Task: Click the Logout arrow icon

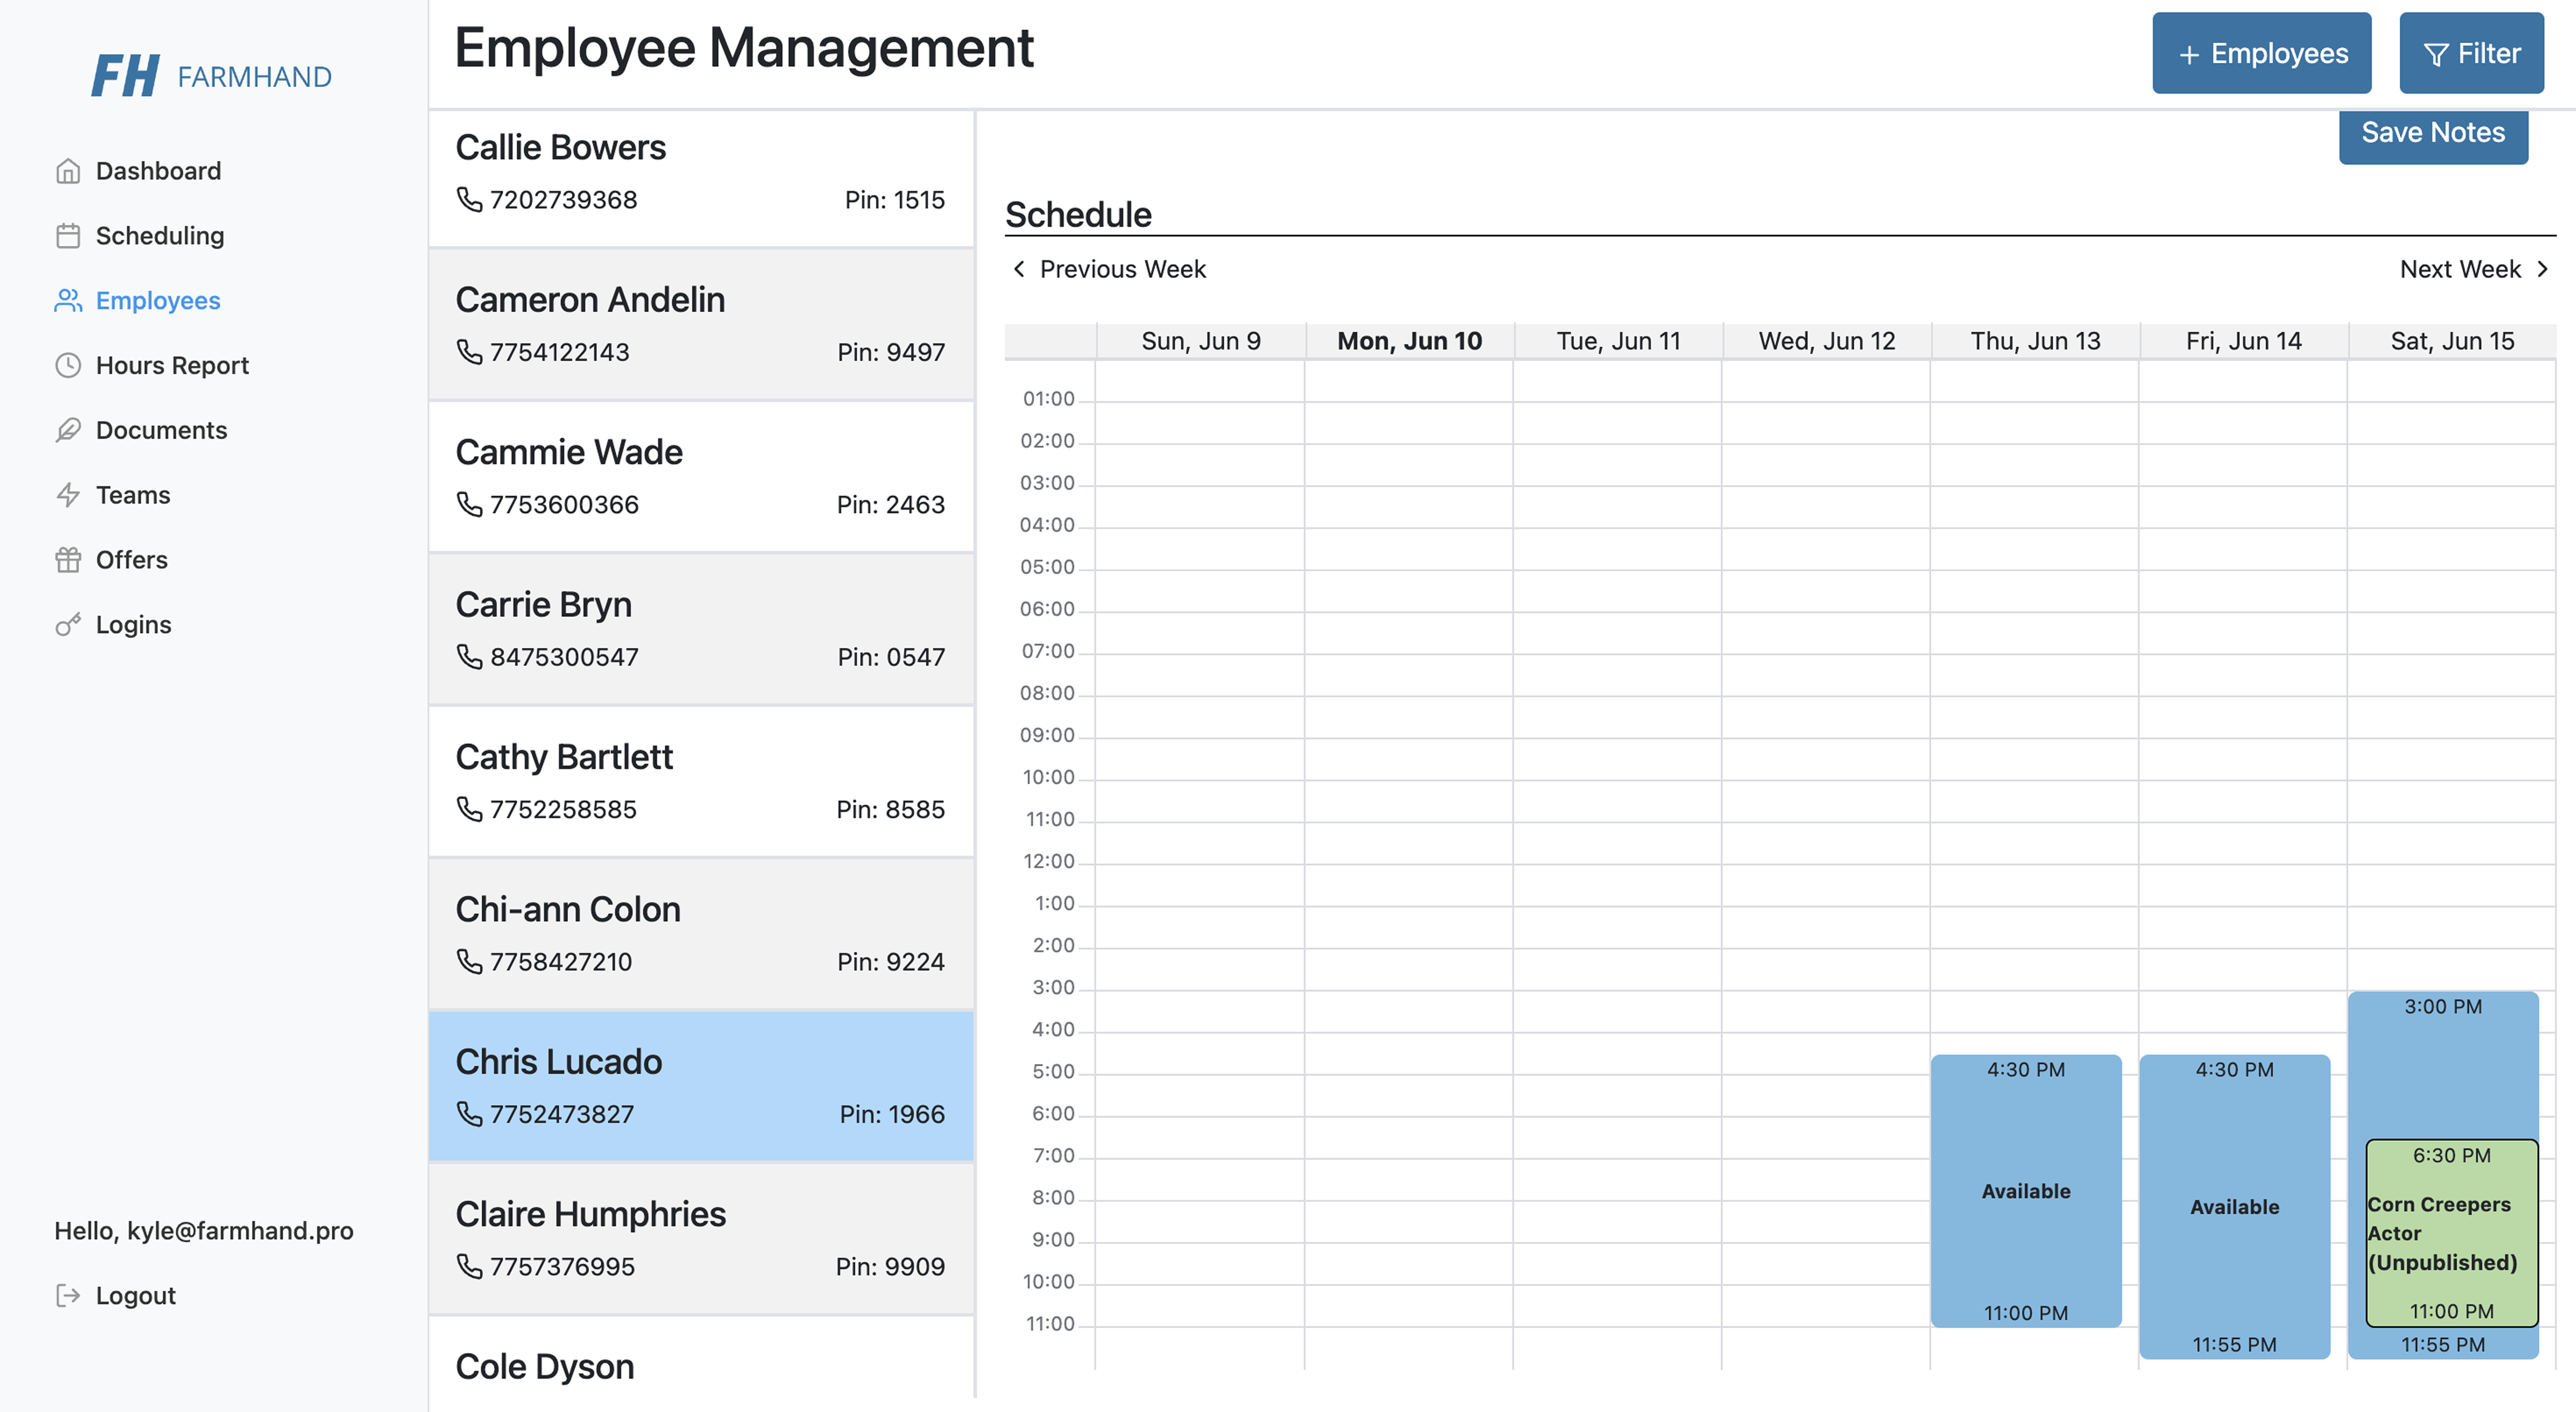Action: 68,1296
